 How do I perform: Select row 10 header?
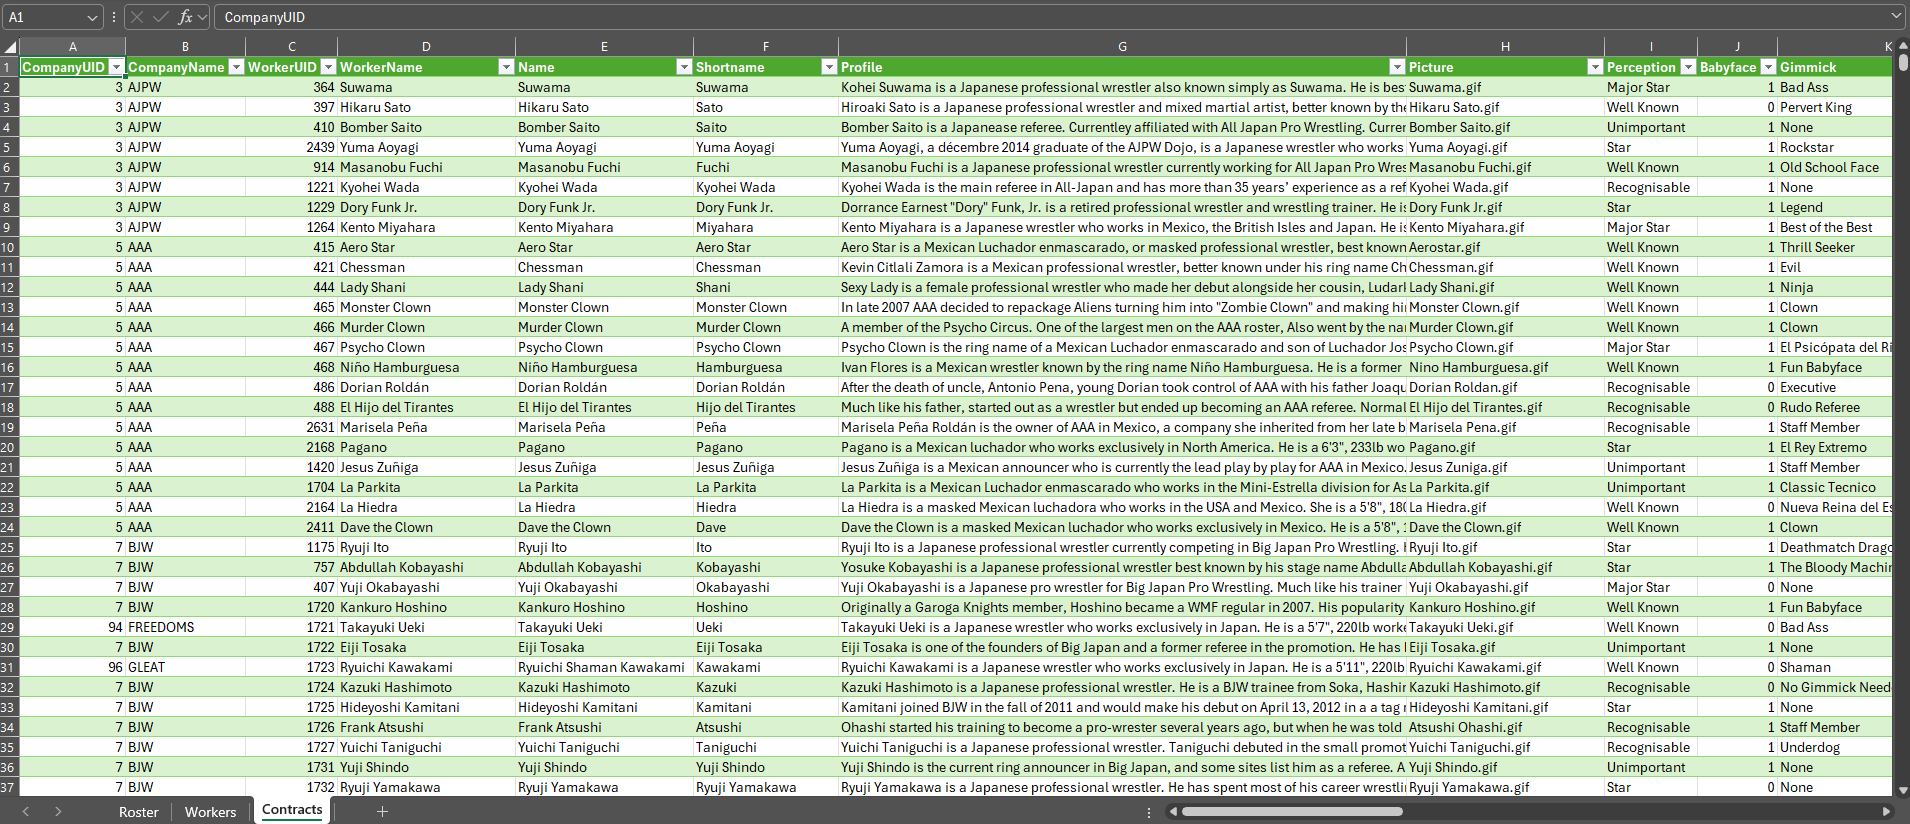(8, 247)
